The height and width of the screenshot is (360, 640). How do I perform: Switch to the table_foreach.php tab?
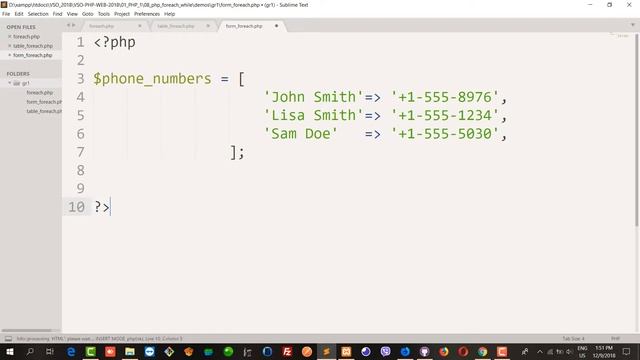click(180, 26)
